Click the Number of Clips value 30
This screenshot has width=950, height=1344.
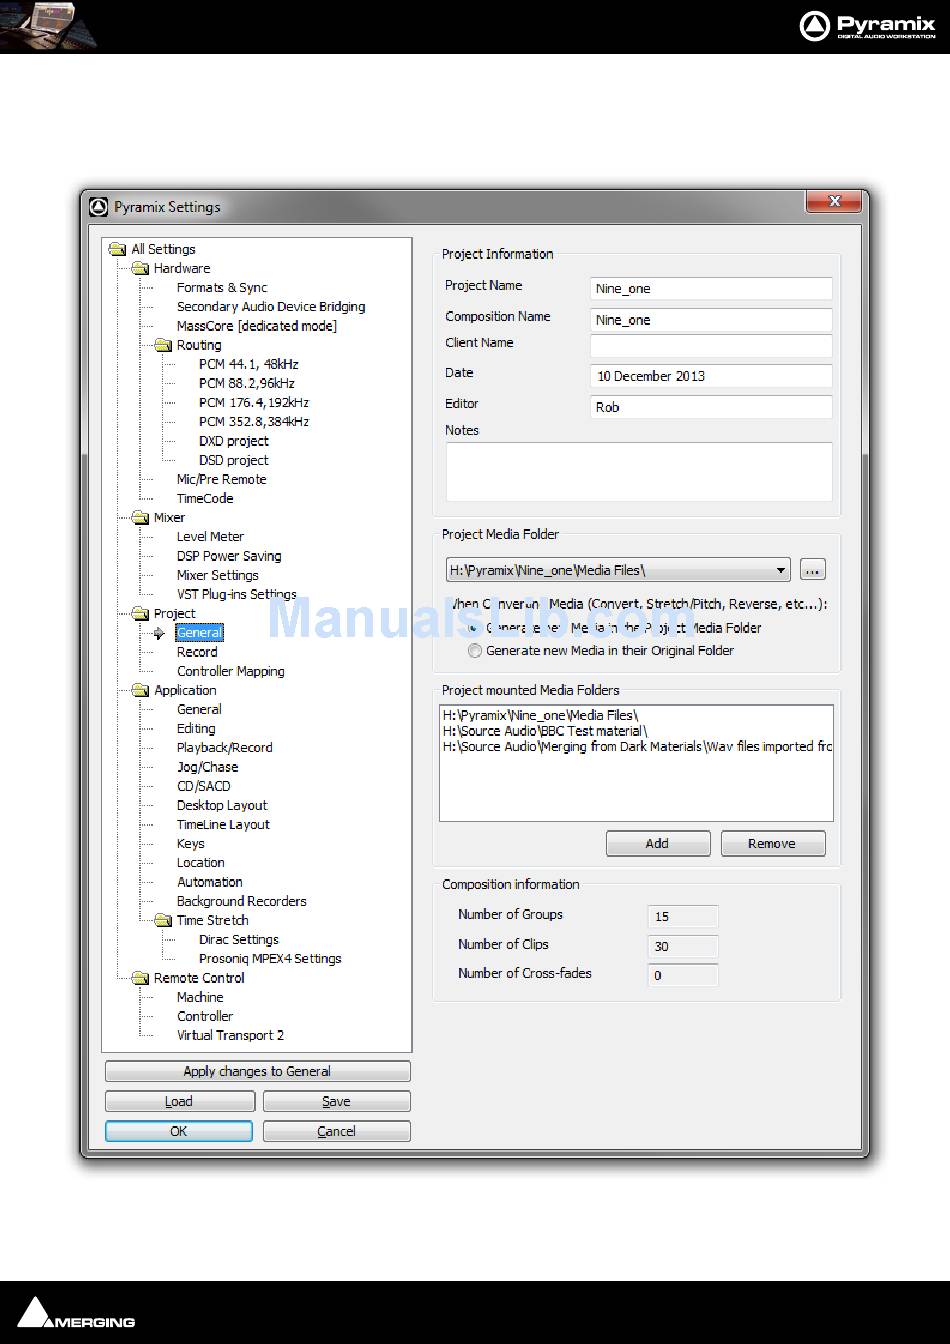pyautogui.click(x=683, y=946)
